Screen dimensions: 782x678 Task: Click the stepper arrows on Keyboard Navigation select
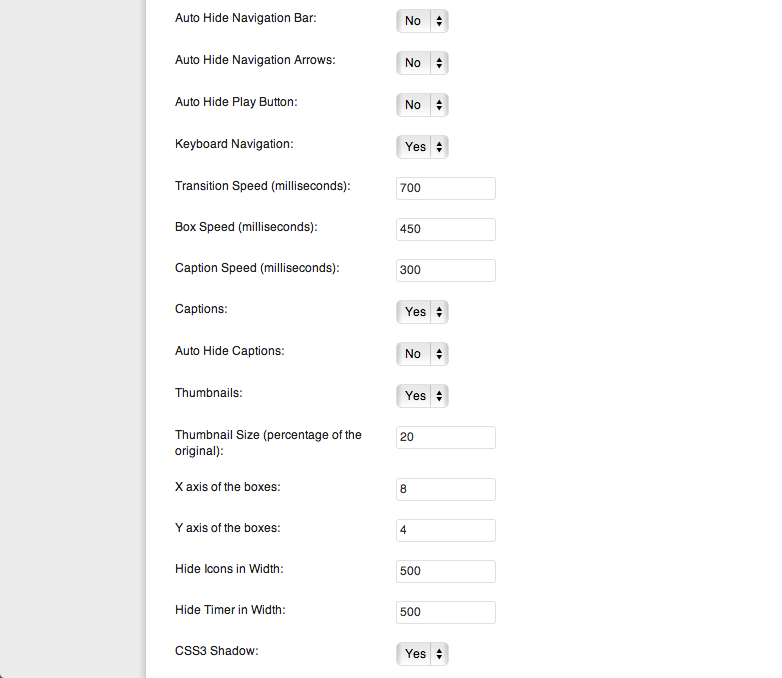point(439,147)
